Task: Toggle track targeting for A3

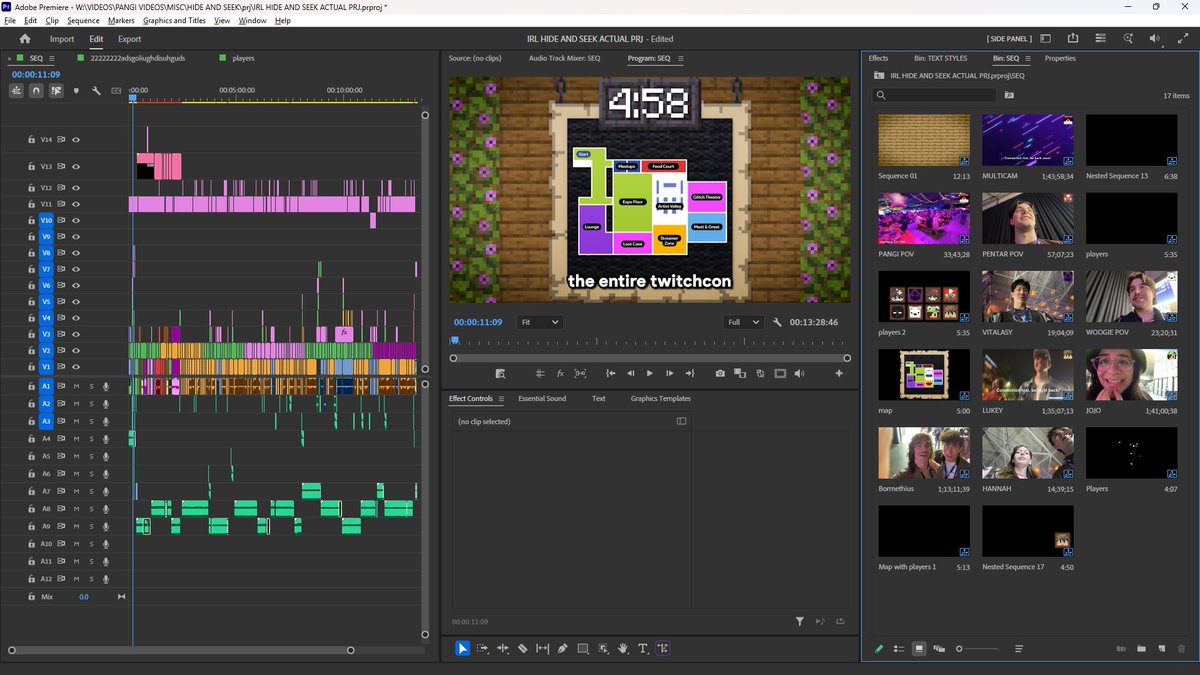Action: [x=46, y=421]
